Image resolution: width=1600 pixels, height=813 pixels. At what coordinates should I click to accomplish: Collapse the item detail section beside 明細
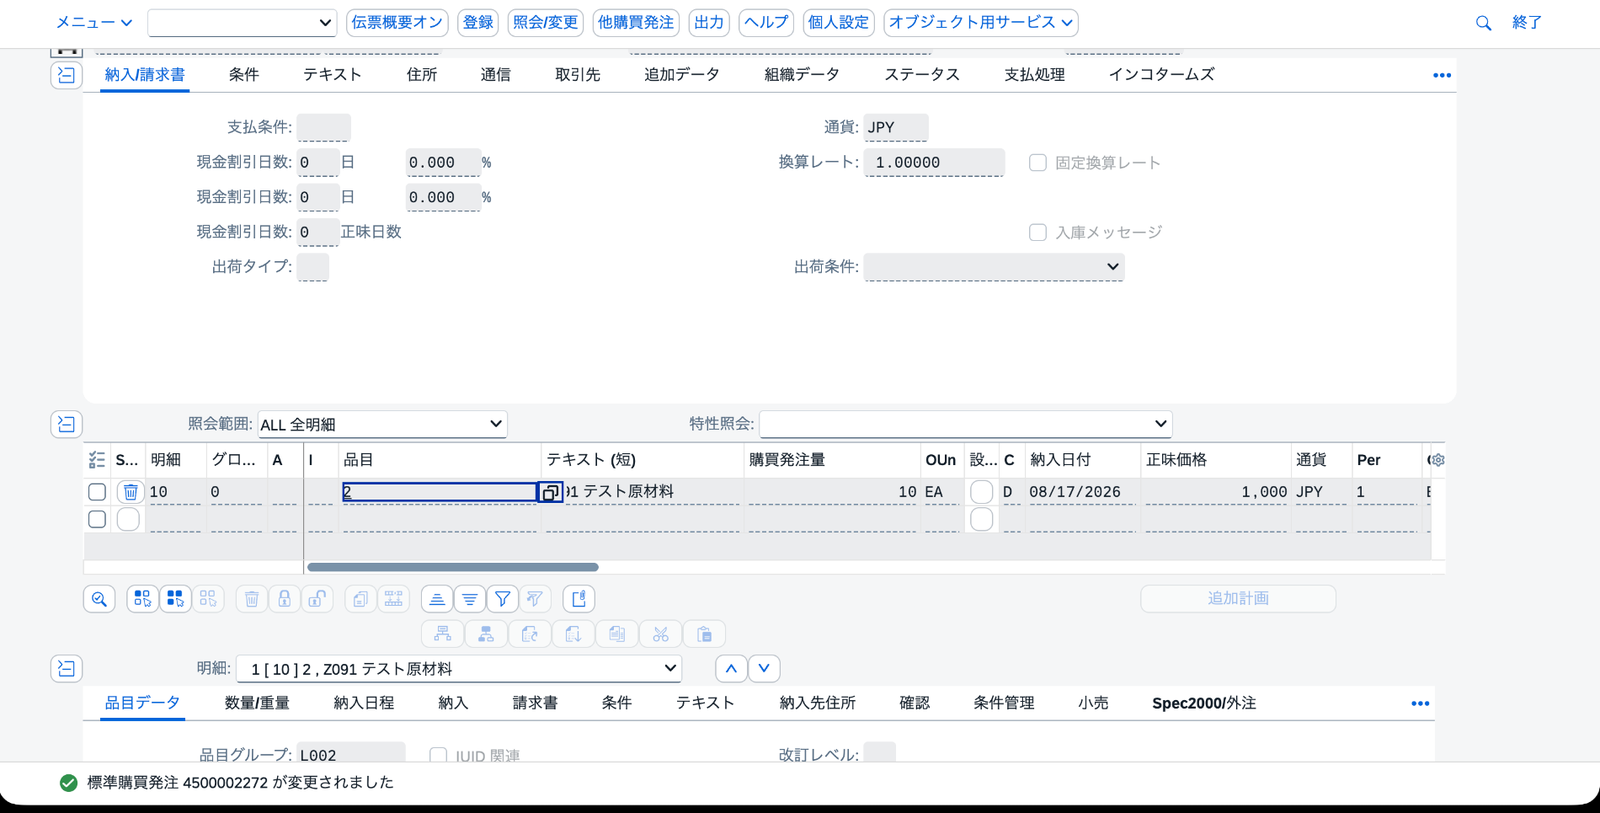coord(66,668)
